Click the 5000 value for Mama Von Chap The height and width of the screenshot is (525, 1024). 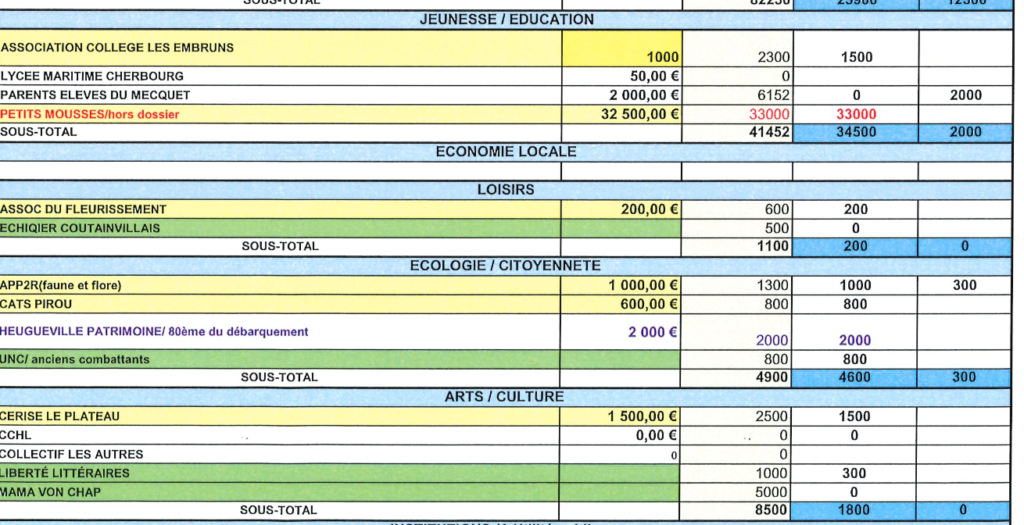tap(772, 492)
